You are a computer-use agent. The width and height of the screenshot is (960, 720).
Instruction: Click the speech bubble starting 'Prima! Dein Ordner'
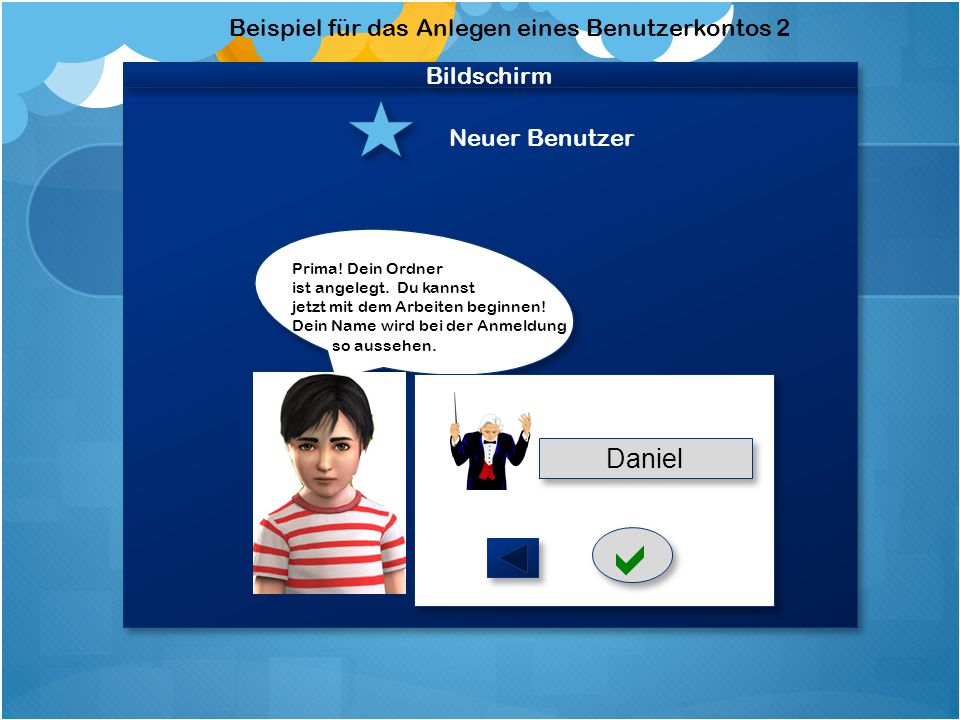click(415, 303)
